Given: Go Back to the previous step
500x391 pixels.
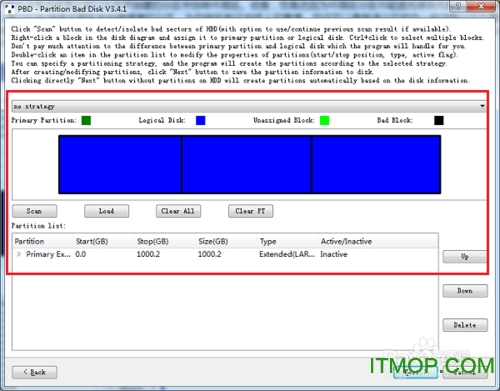Looking at the screenshot, I should pyautogui.click(x=35, y=372).
